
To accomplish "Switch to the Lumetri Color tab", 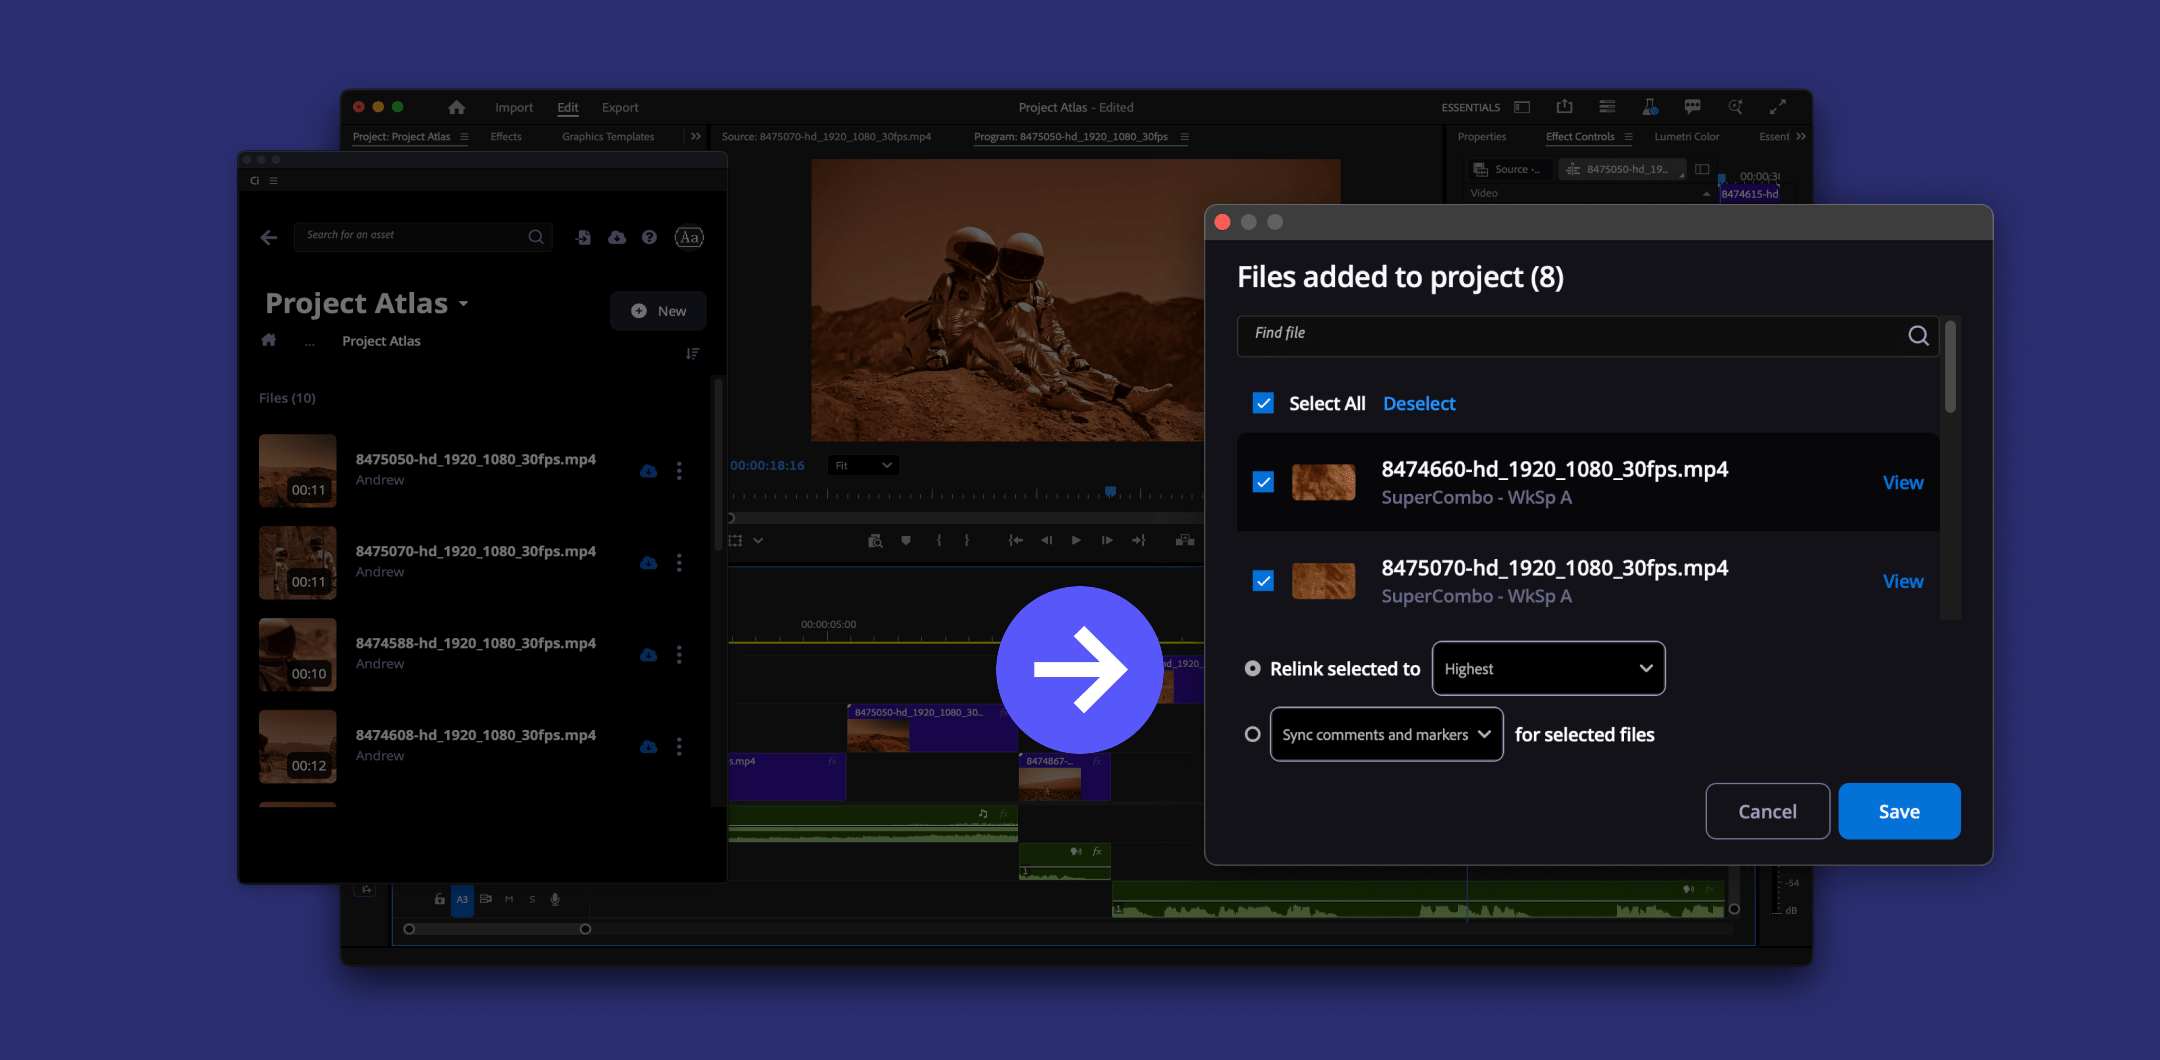I will coord(1686,137).
